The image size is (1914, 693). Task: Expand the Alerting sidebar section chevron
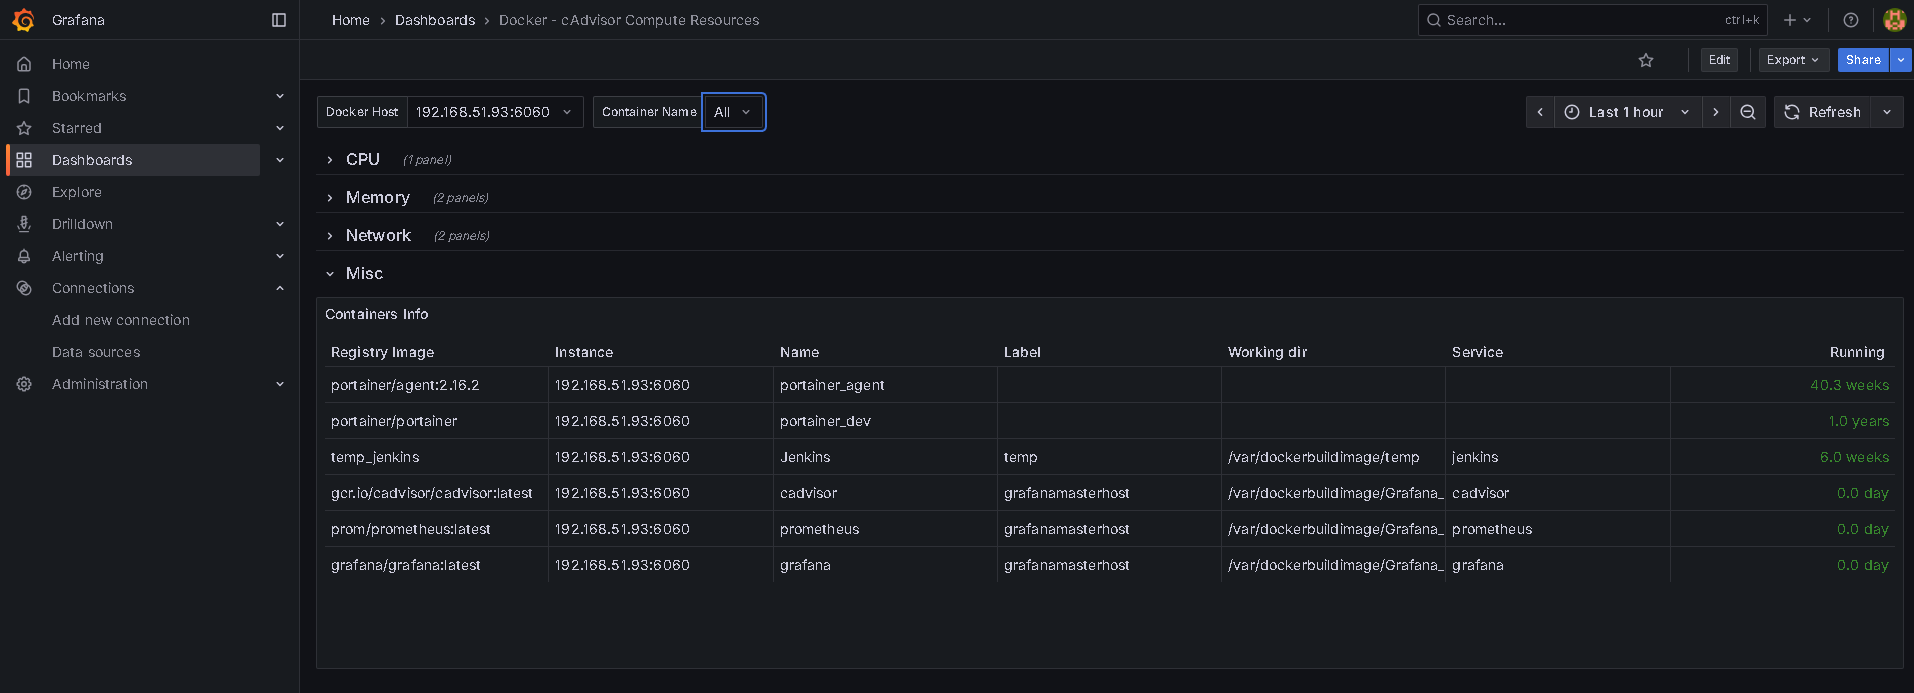coord(280,256)
